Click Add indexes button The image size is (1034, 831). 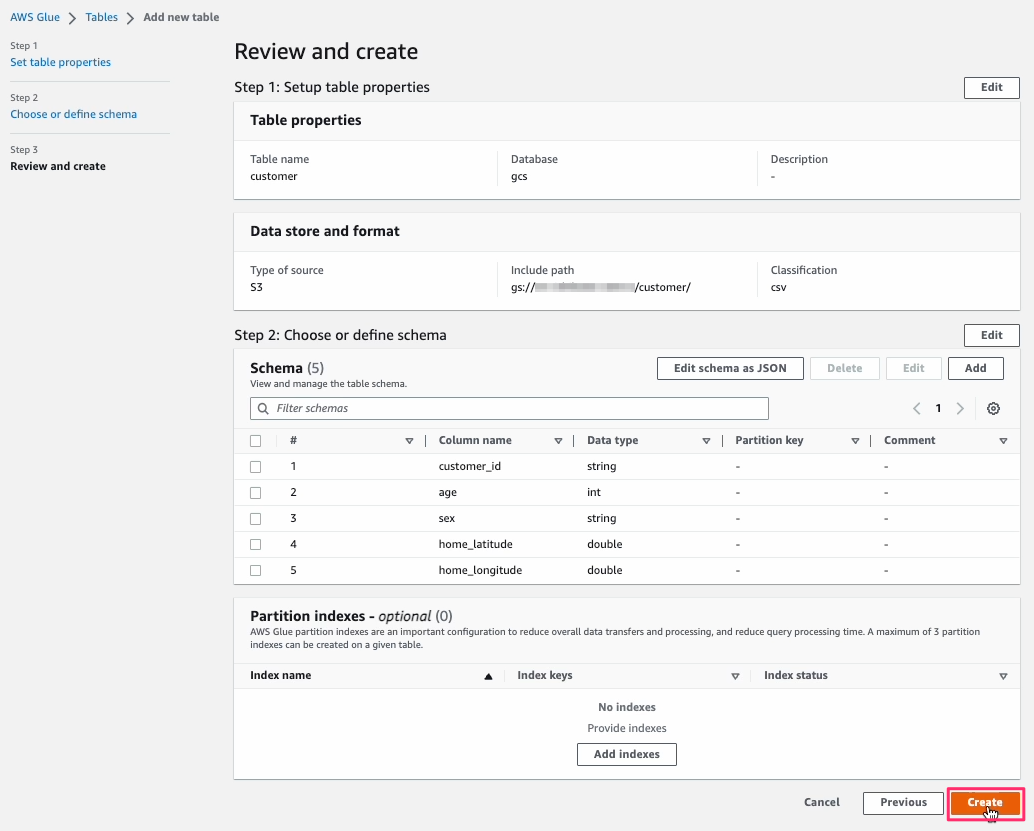point(626,754)
